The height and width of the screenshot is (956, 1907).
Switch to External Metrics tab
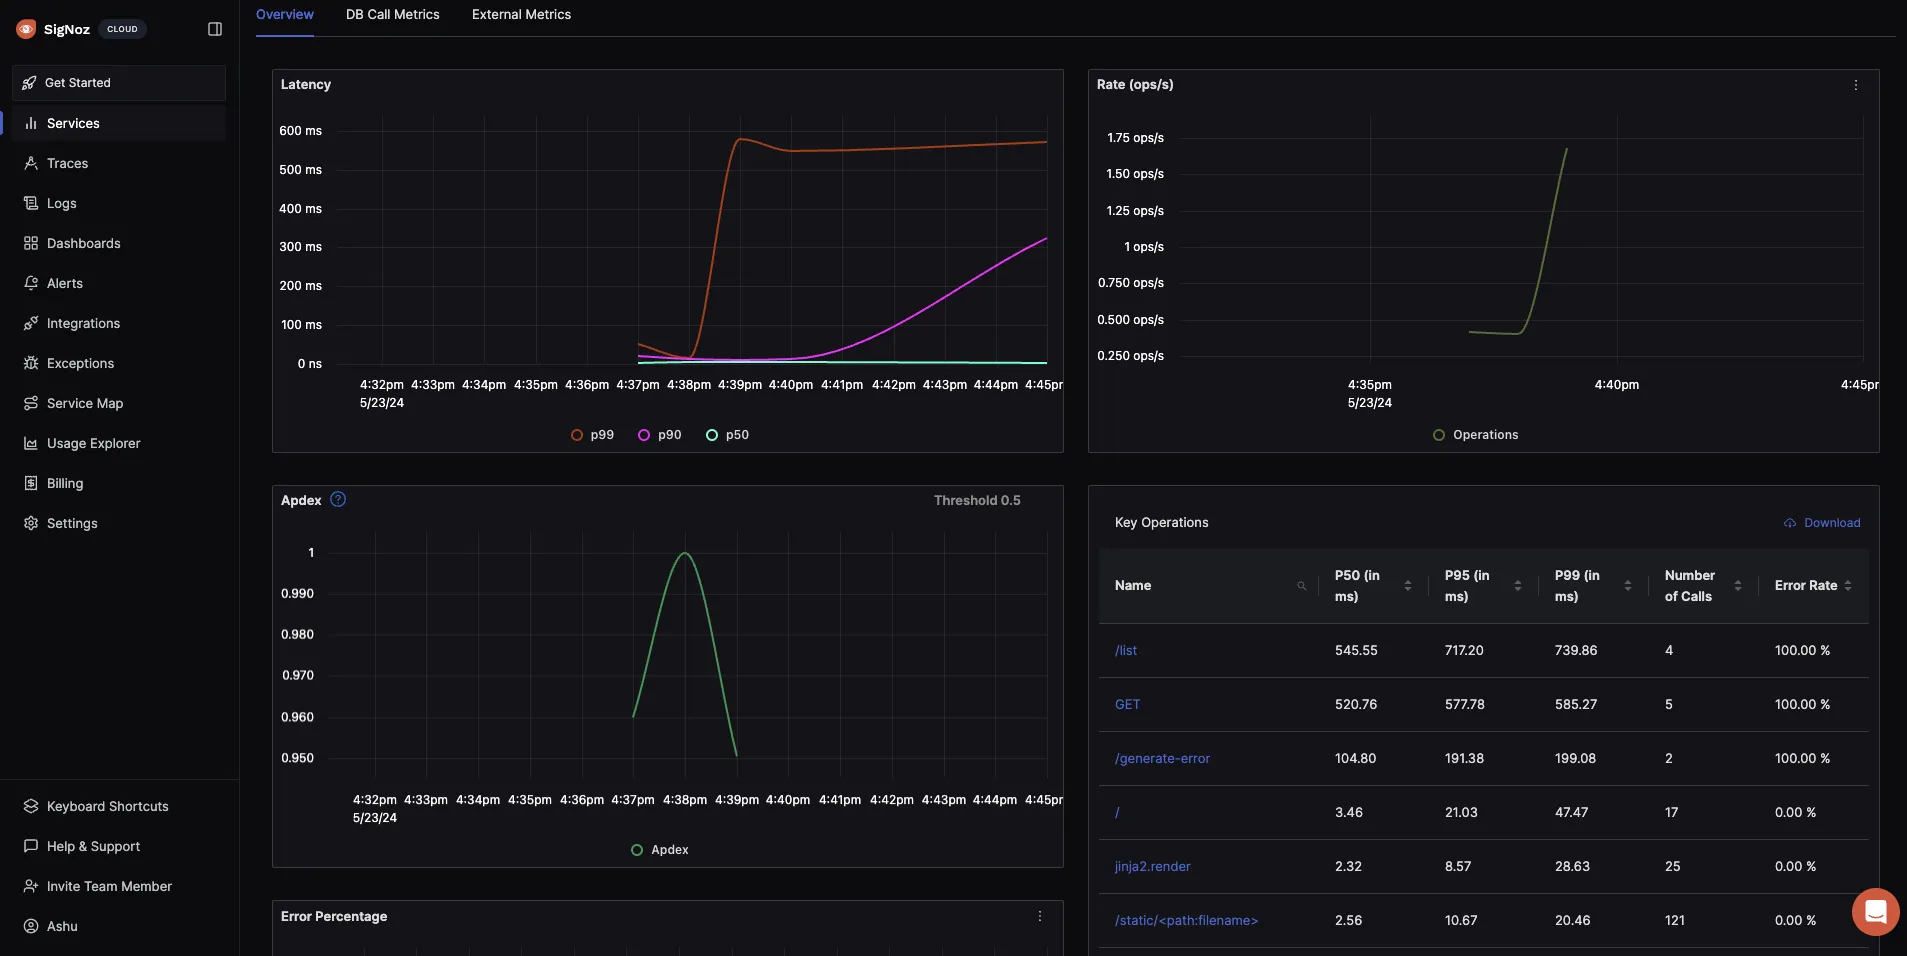(521, 15)
